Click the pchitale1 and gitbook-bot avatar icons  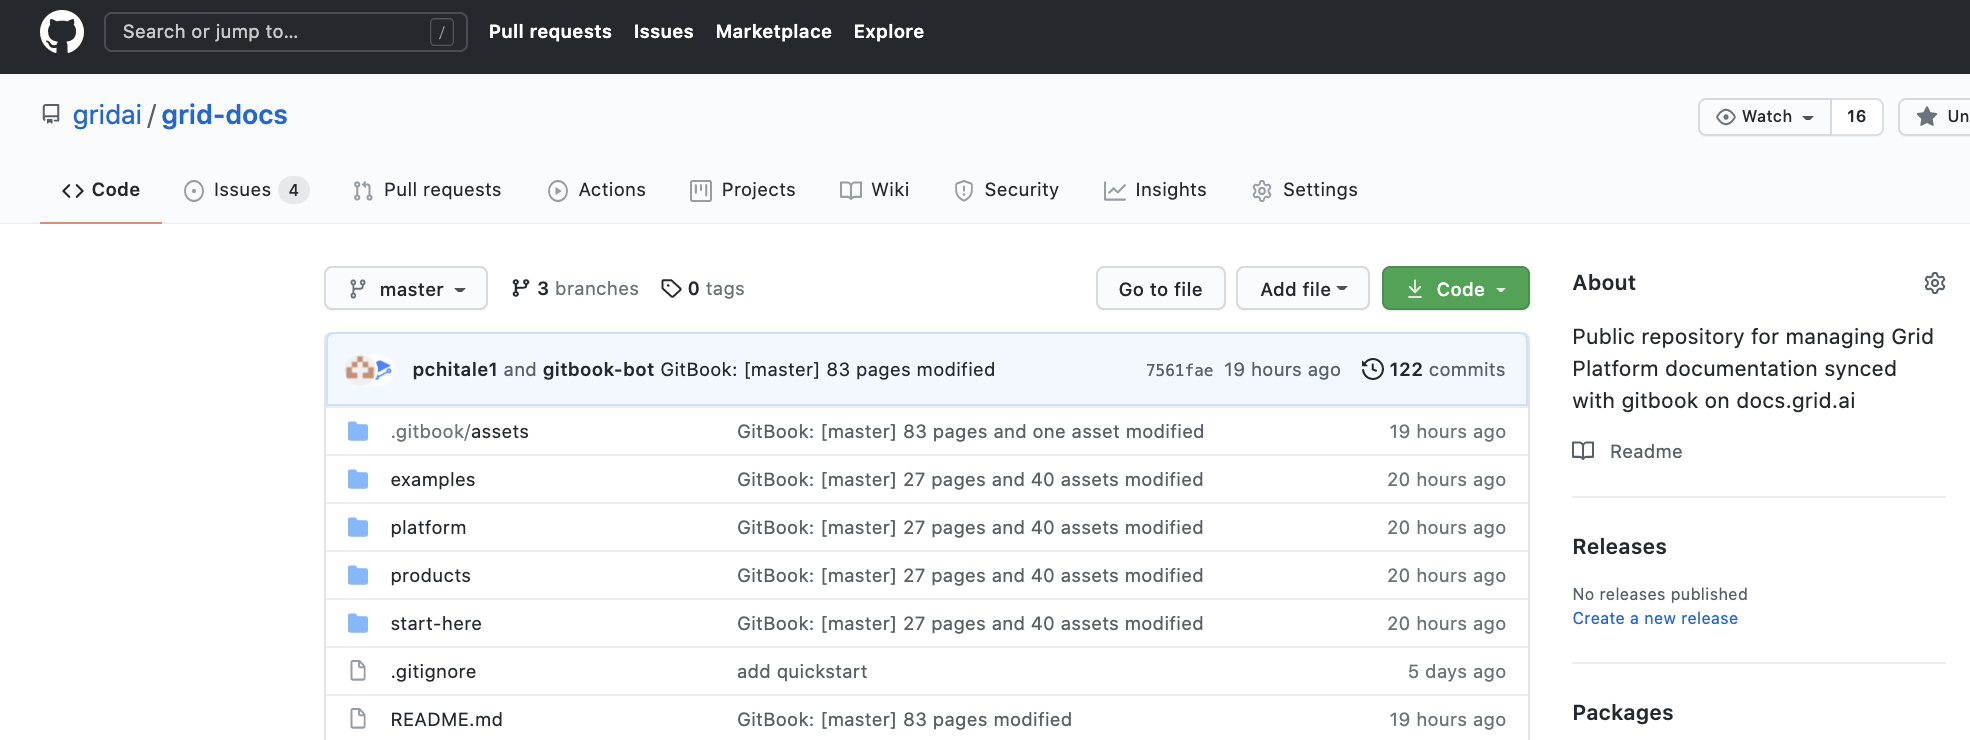point(369,369)
